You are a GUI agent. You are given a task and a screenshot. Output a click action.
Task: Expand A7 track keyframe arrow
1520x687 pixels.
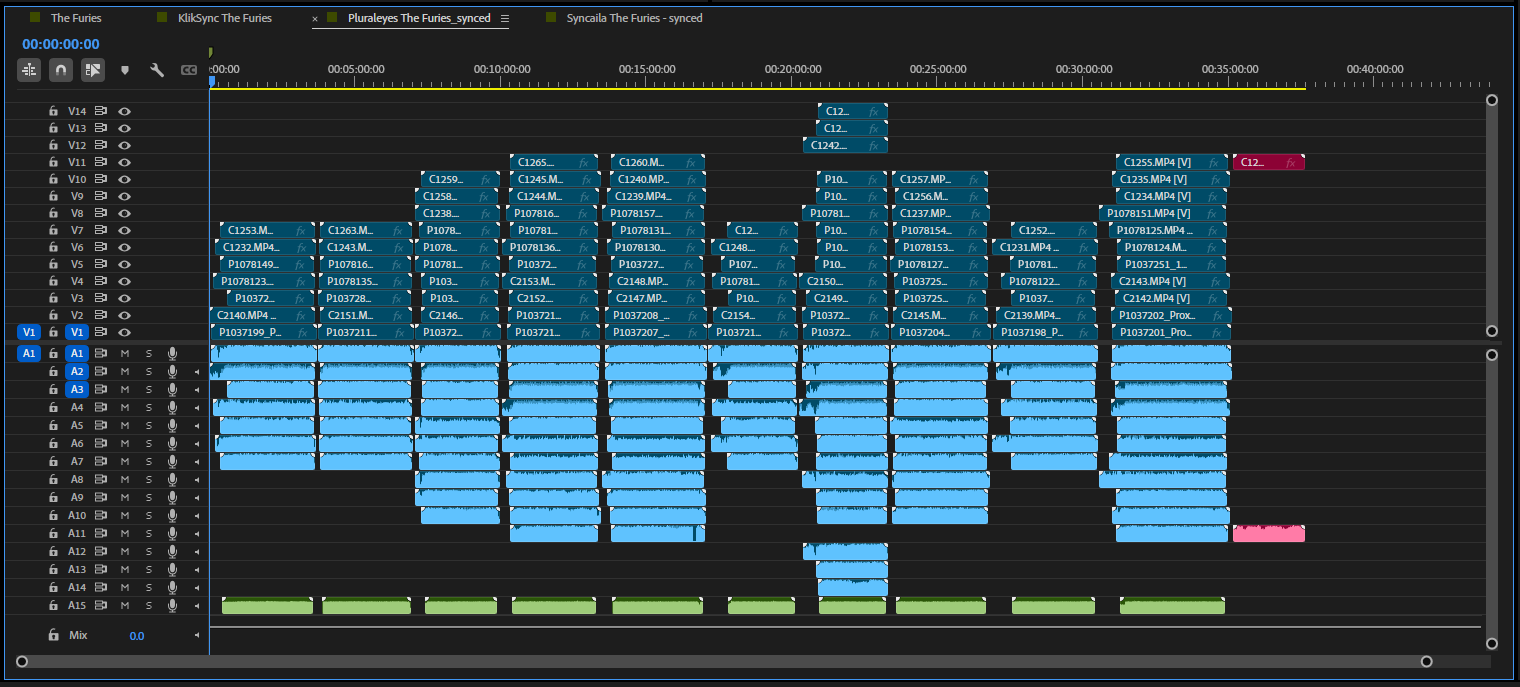(196, 461)
